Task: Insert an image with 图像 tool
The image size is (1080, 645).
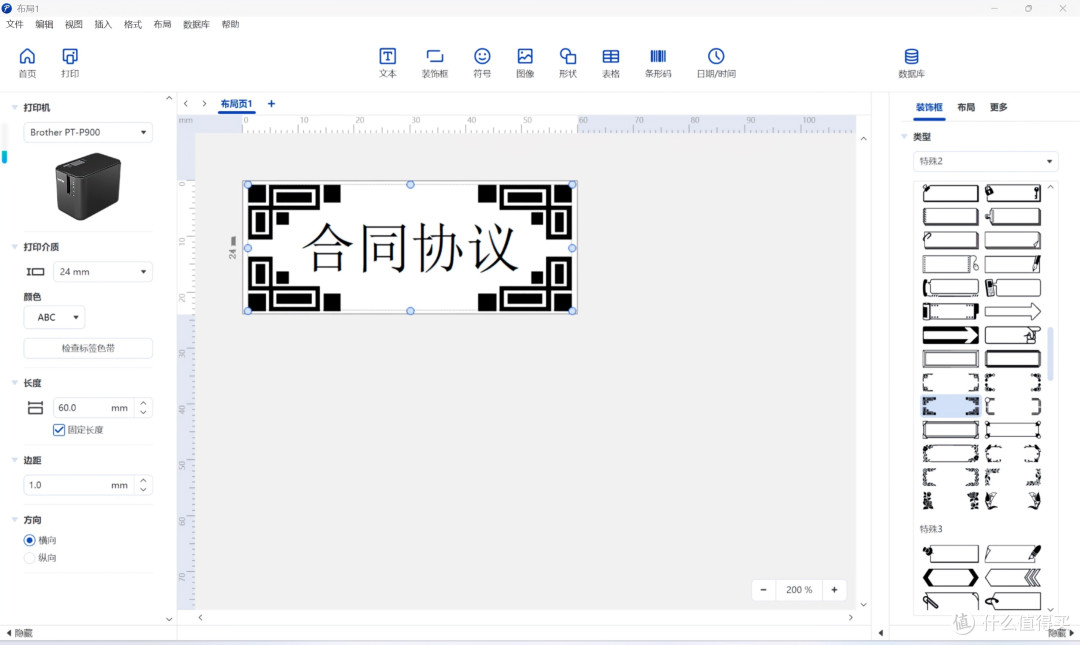Action: tap(525, 62)
